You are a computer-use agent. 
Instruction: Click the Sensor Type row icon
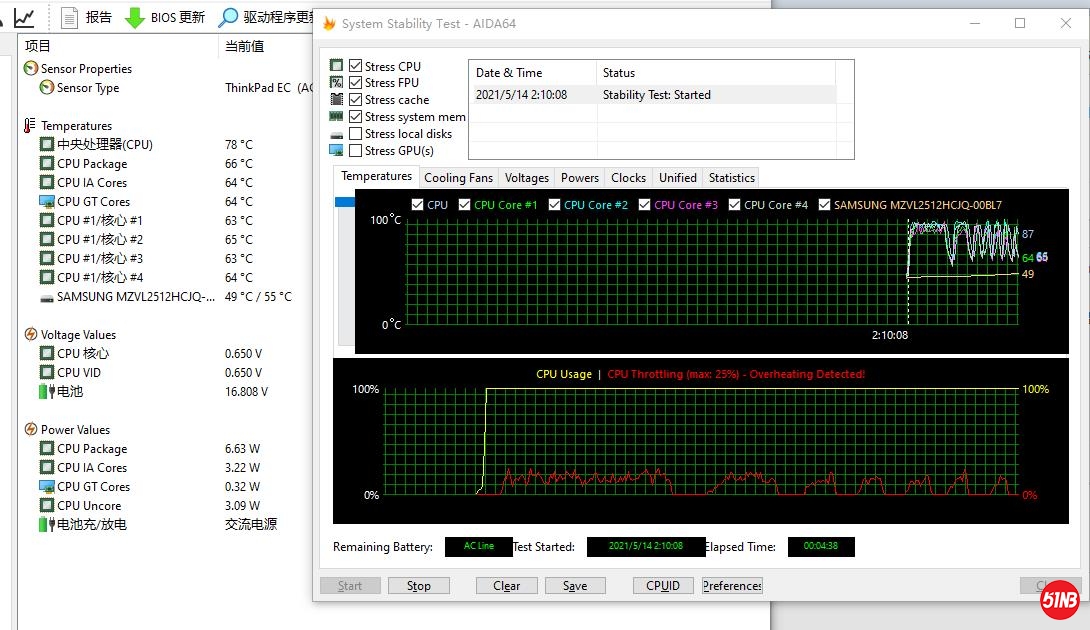click(47, 87)
